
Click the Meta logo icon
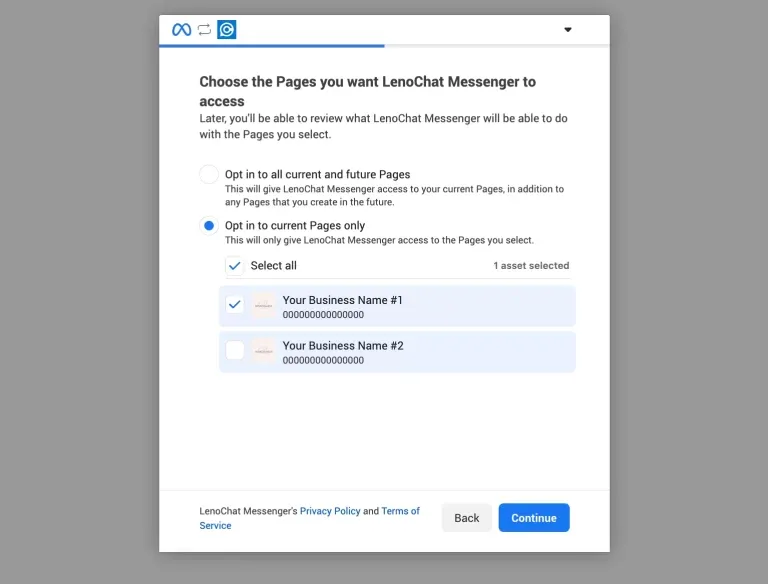[181, 29]
